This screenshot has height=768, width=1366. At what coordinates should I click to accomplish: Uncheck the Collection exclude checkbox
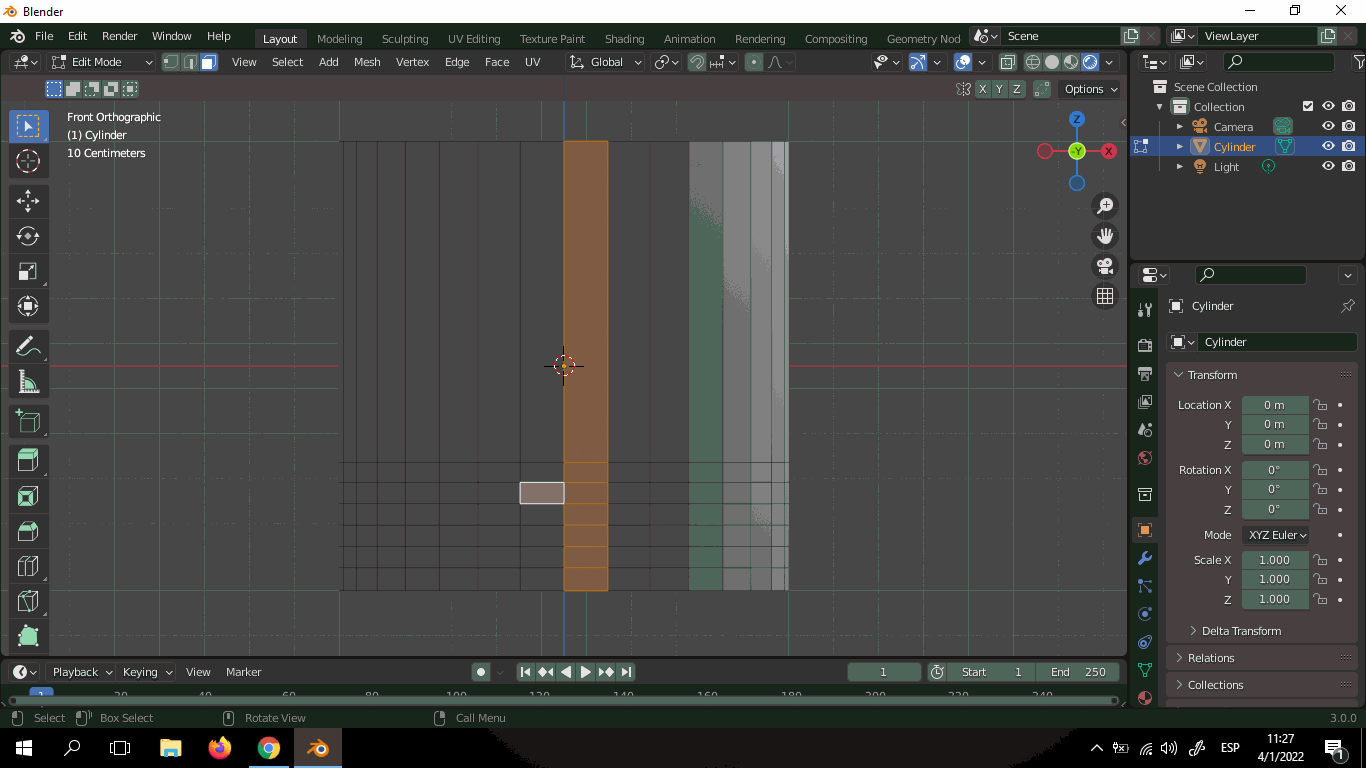coord(1308,106)
